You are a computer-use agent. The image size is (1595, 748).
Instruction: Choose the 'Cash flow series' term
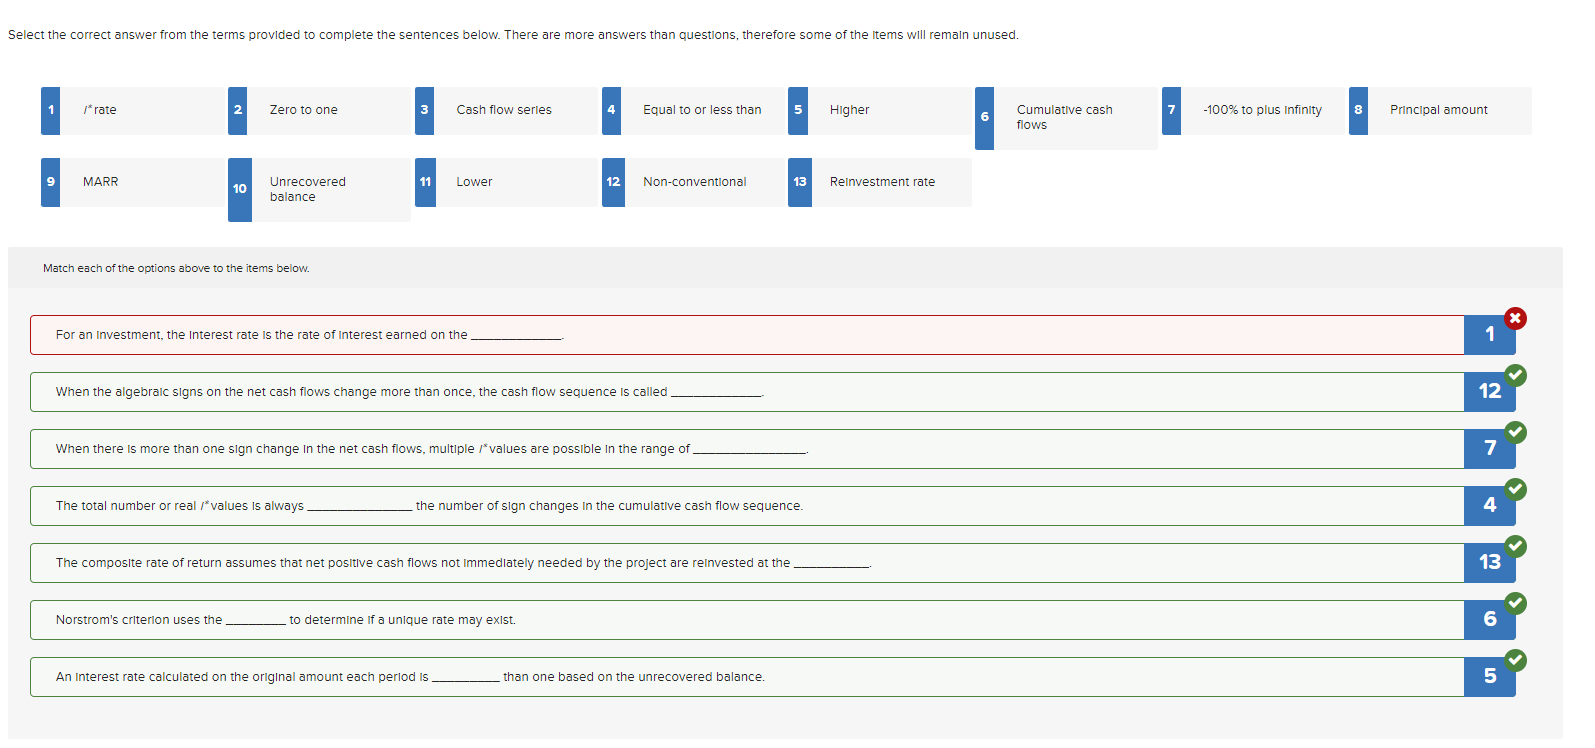(506, 111)
